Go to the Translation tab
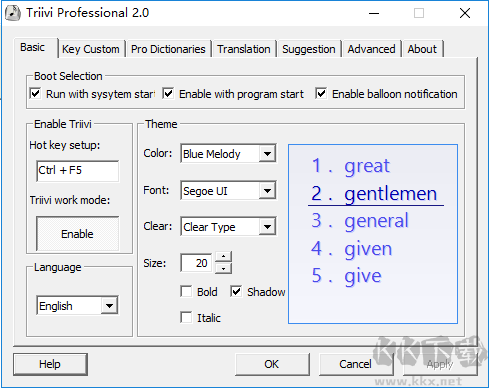The image size is (489, 388). (x=244, y=49)
